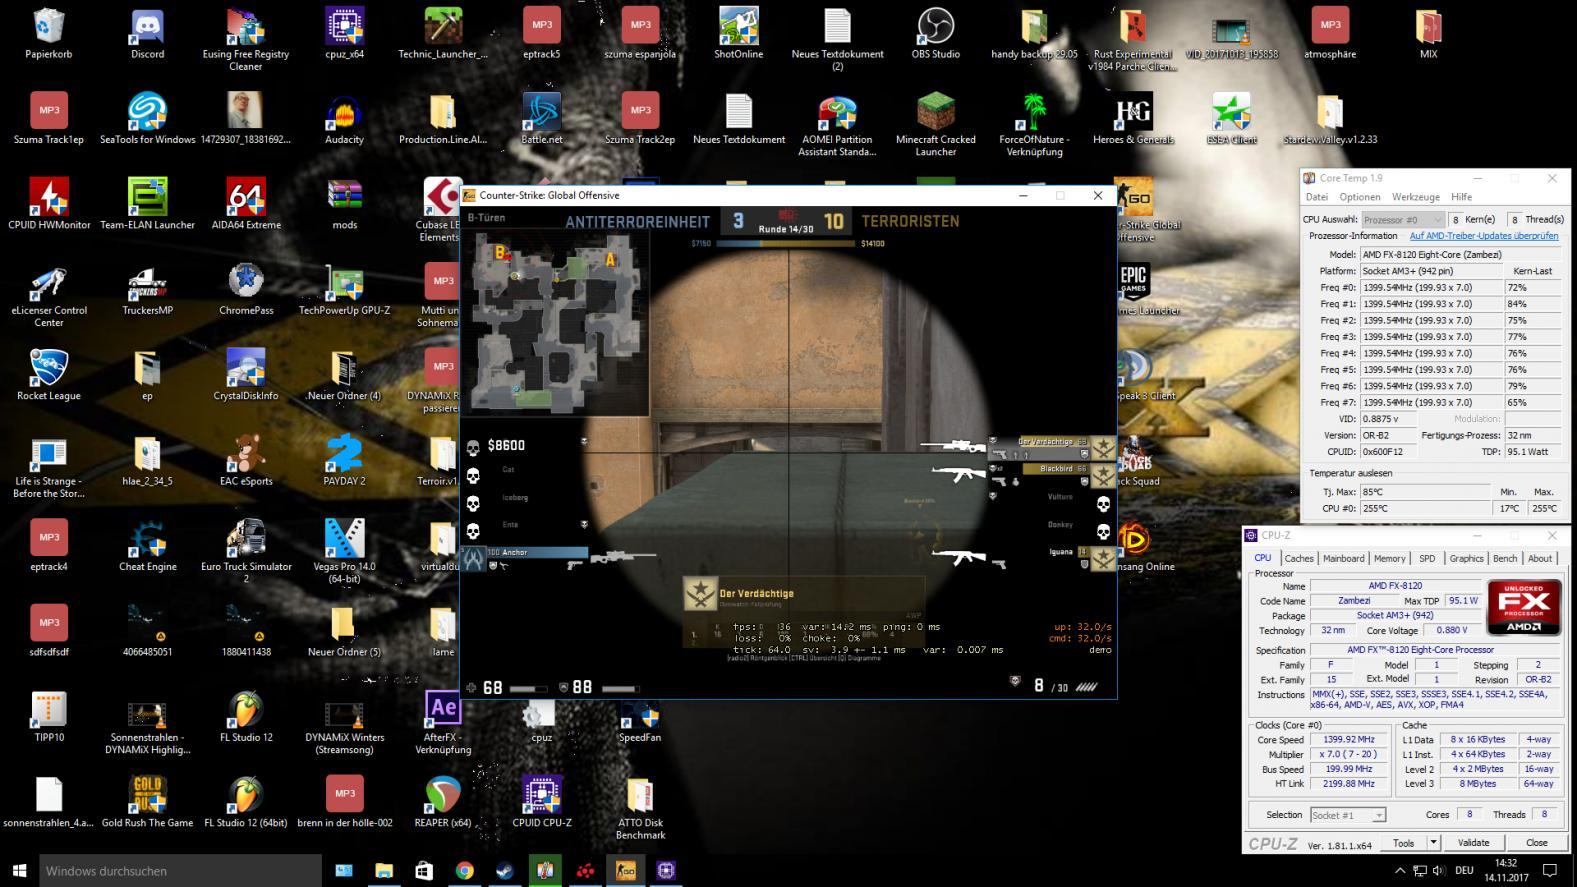Open the ShotOnline desktop icon
This screenshot has width=1577, height=887.
(x=738, y=33)
